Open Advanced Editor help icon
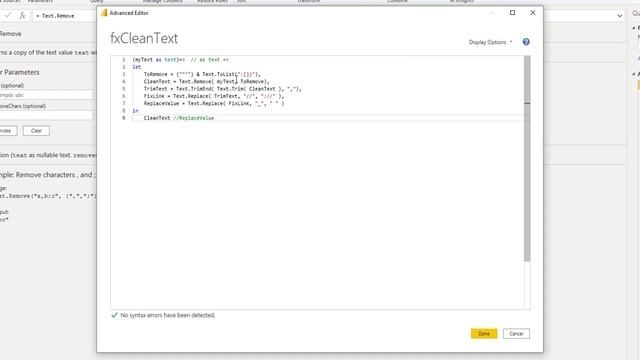This screenshot has height=360, width=640. [526, 42]
